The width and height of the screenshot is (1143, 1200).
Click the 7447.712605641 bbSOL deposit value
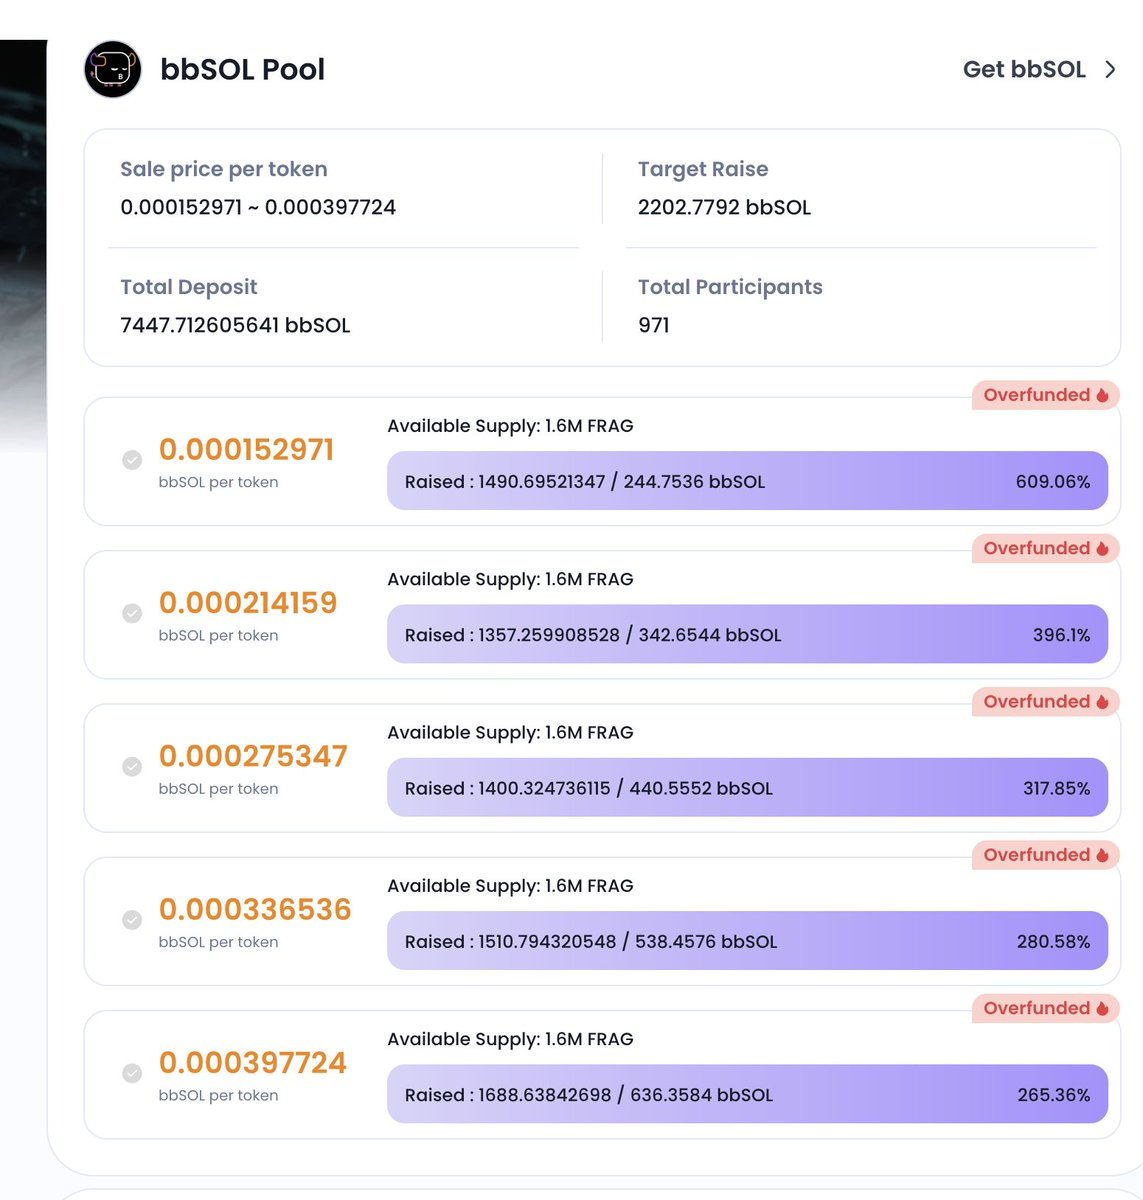tap(235, 325)
